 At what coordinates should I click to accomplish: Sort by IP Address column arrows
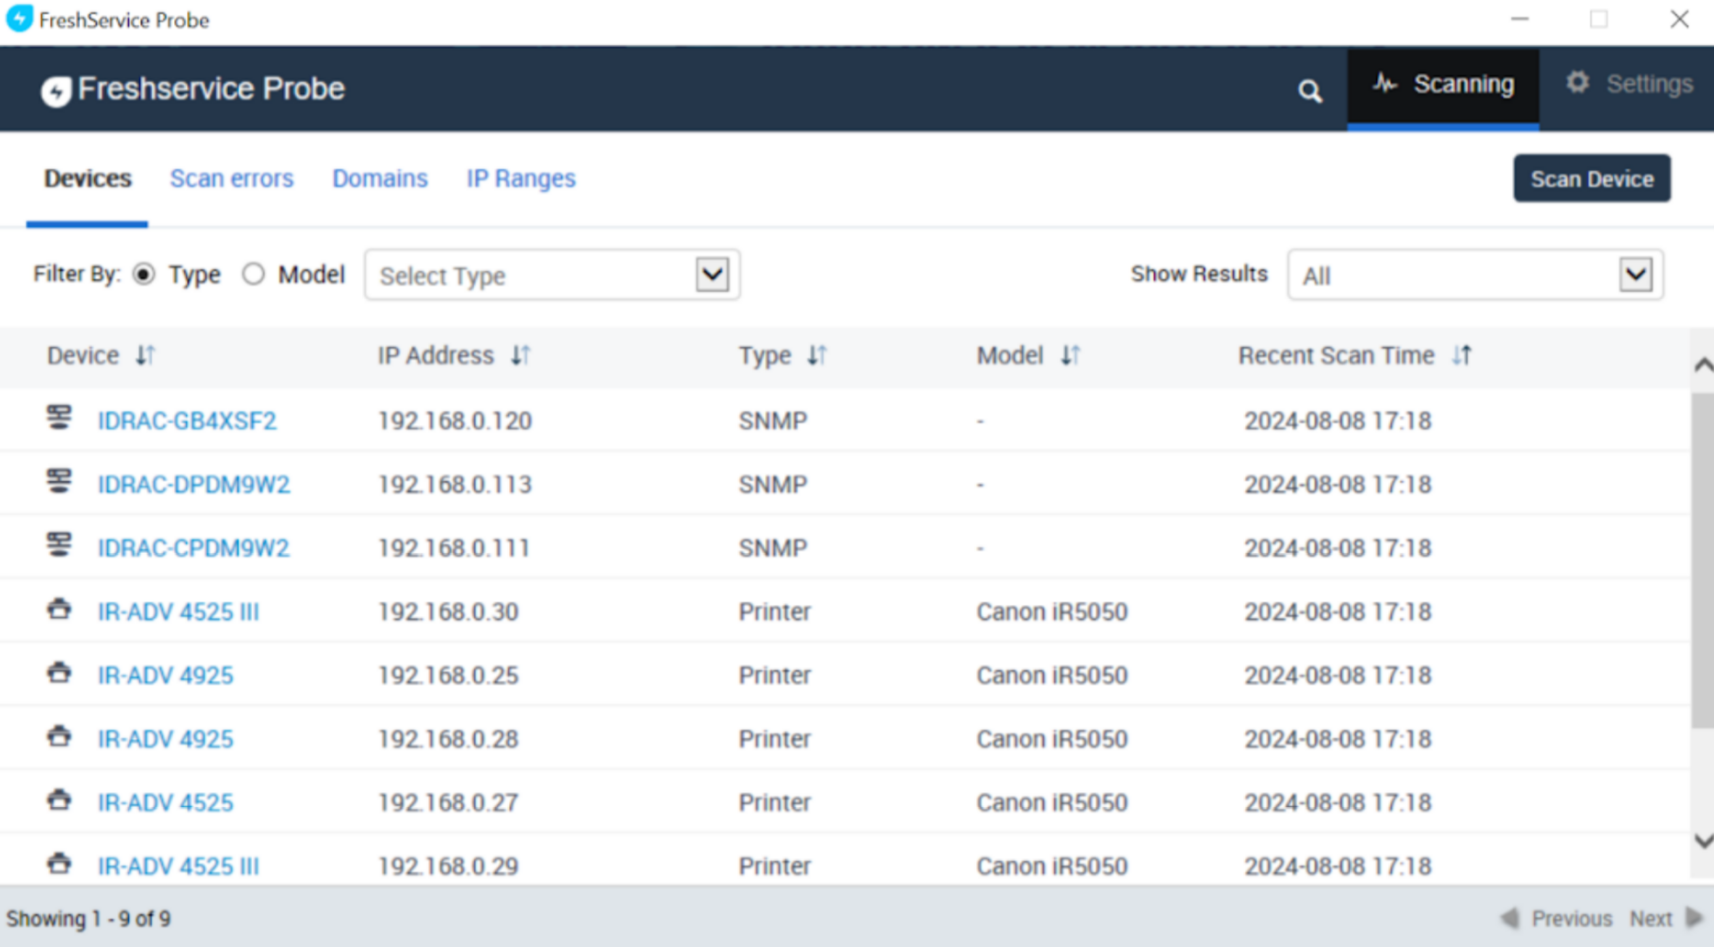pyautogui.click(x=520, y=356)
